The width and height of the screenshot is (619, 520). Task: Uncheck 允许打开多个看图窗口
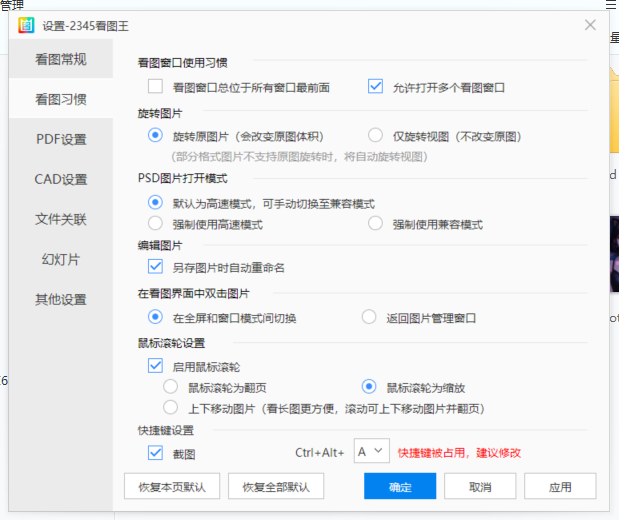pos(376,87)
